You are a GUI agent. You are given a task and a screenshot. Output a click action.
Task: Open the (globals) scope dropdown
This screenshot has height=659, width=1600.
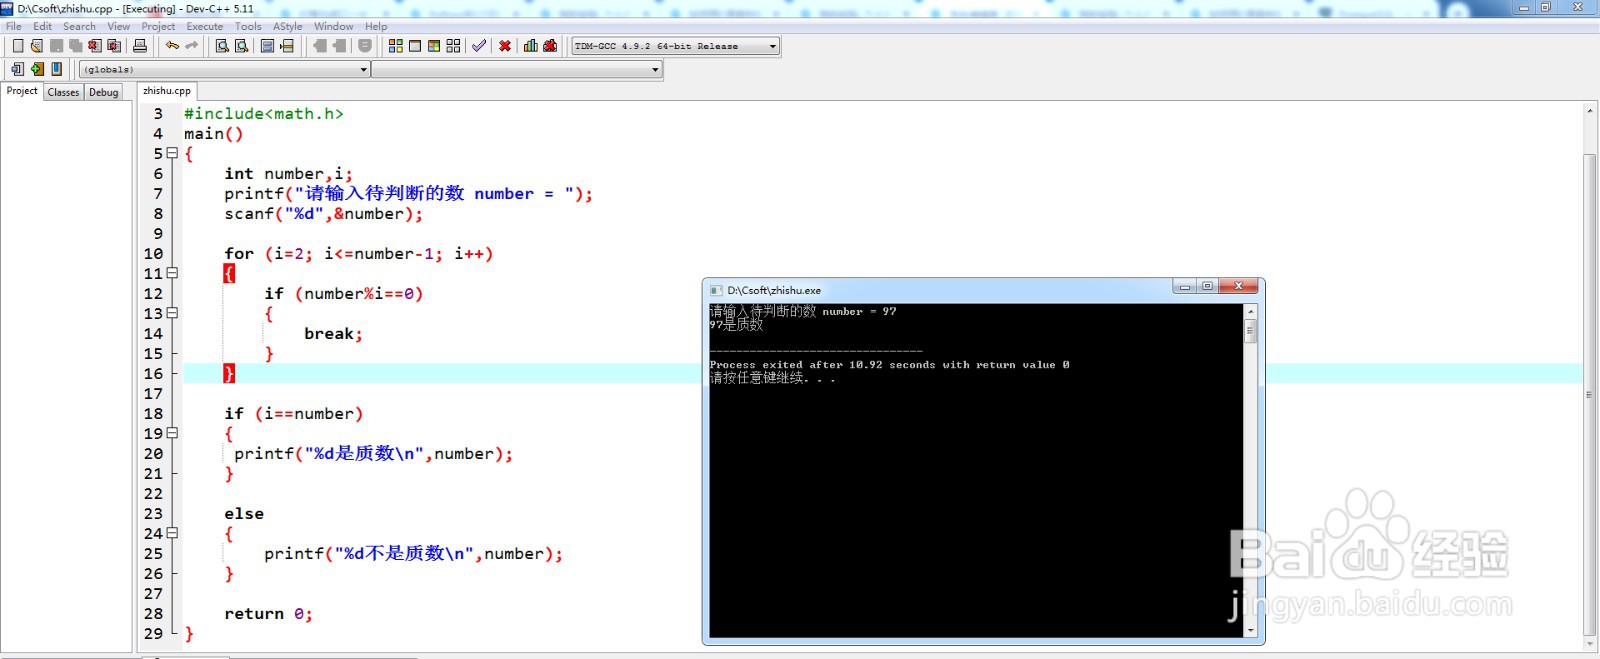click(225, 69)
